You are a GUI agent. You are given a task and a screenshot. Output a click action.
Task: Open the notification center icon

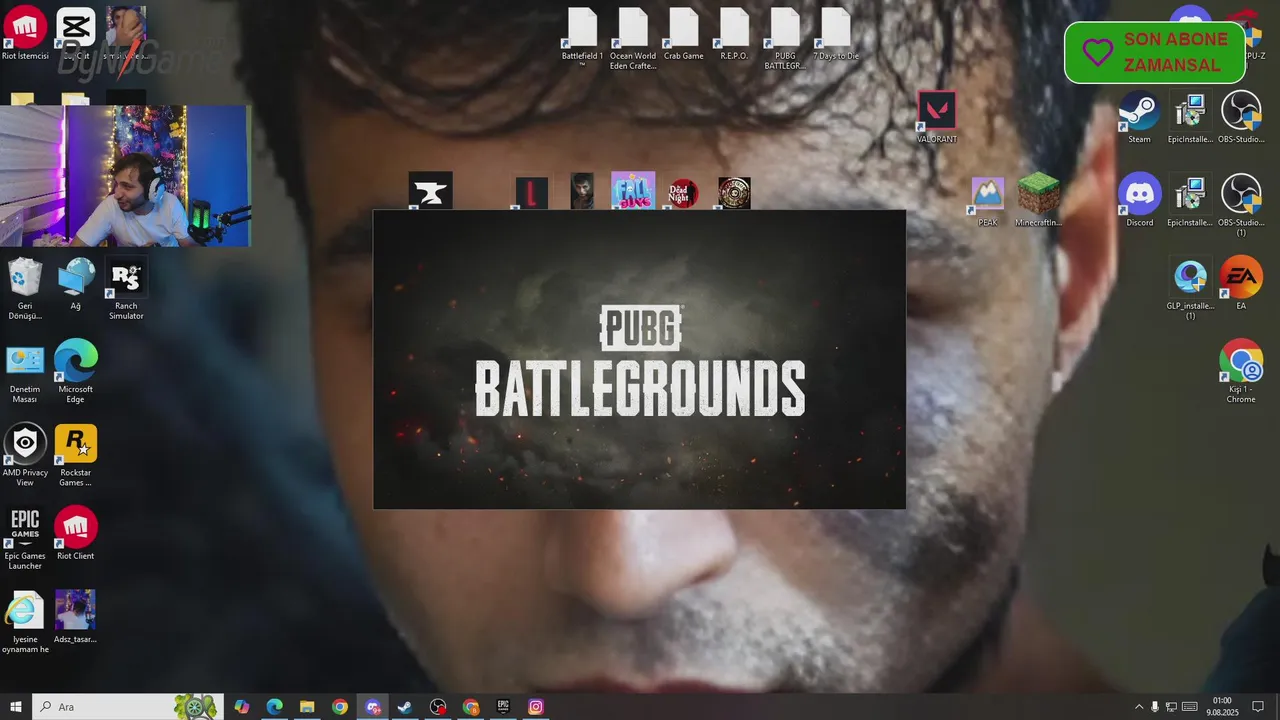(x=1259, y=707)
